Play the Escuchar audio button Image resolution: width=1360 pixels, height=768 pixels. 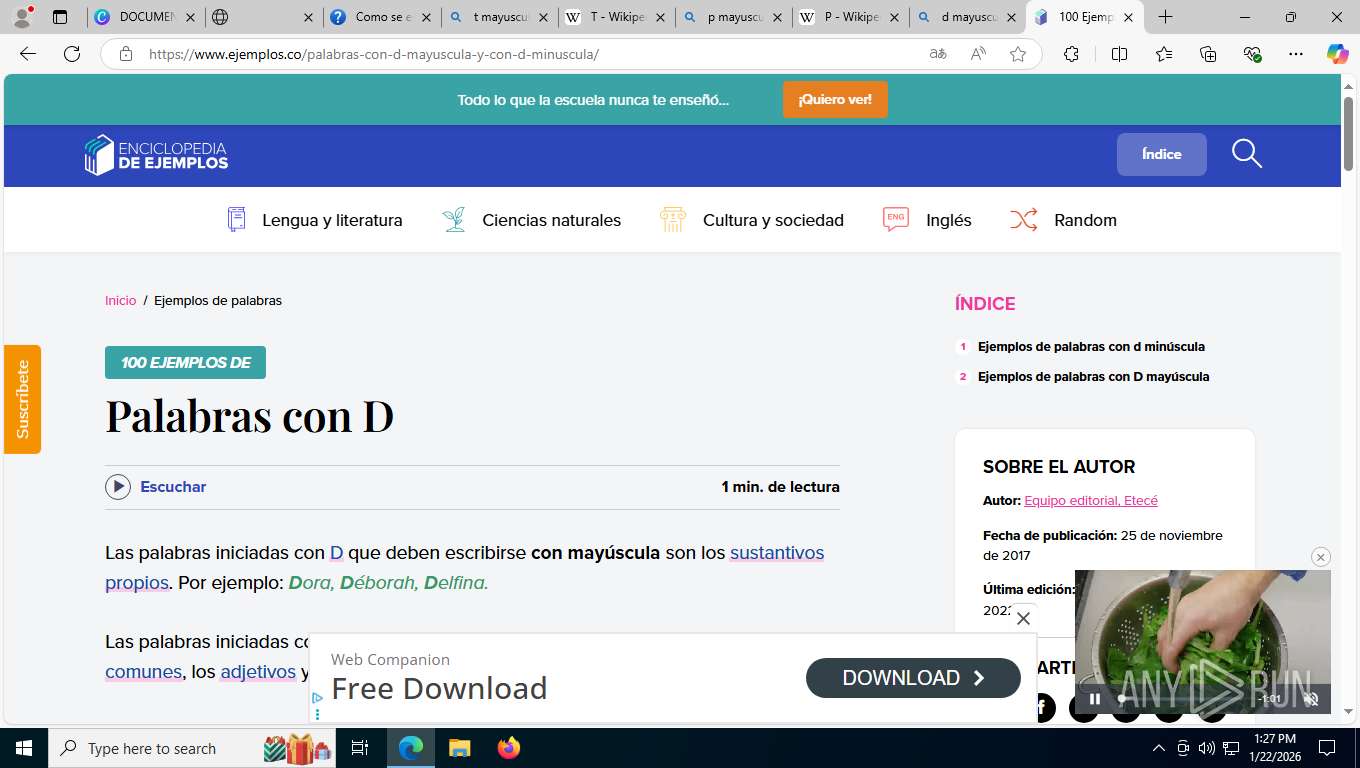coord(118,487)
